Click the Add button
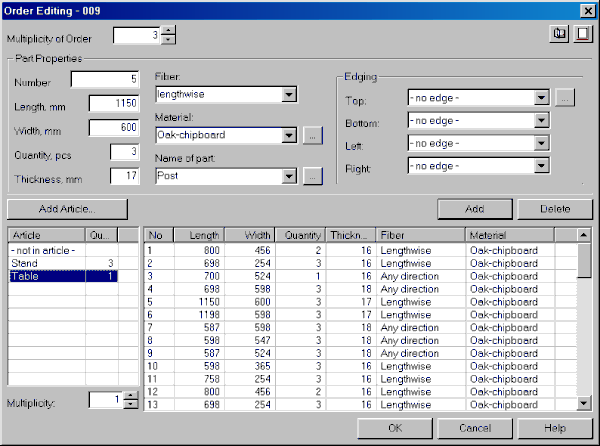This screenshot has height=446, width=600. [x=475, y=209]
